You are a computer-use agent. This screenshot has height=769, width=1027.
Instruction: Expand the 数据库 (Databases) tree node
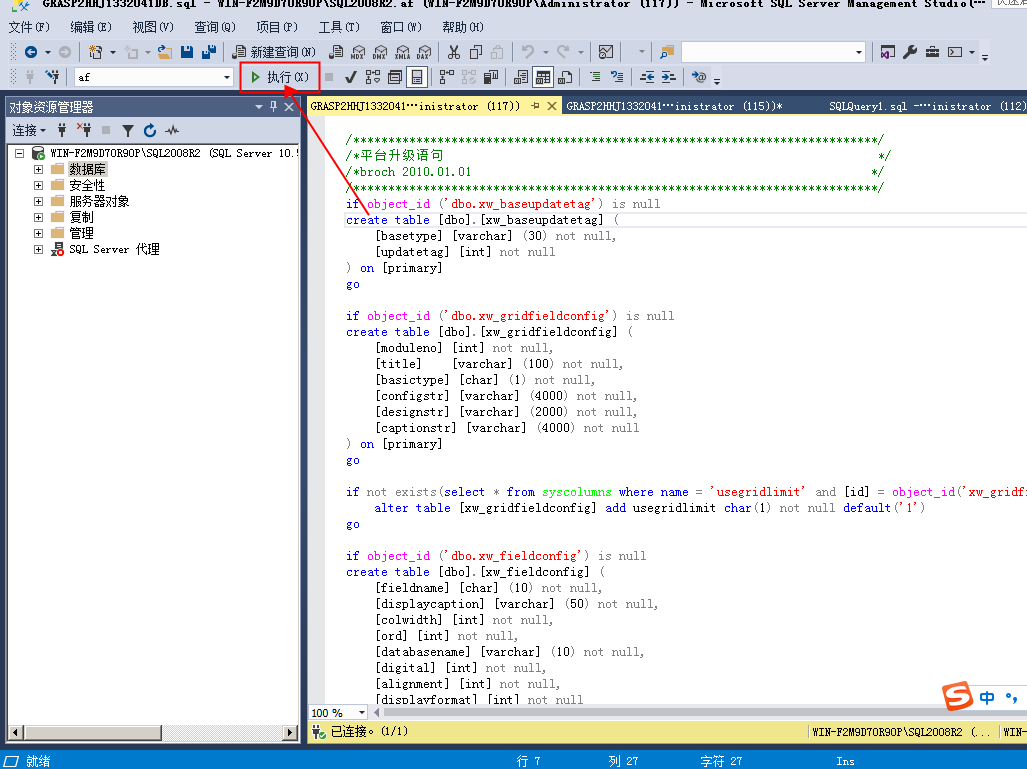[x=39, y=170]
